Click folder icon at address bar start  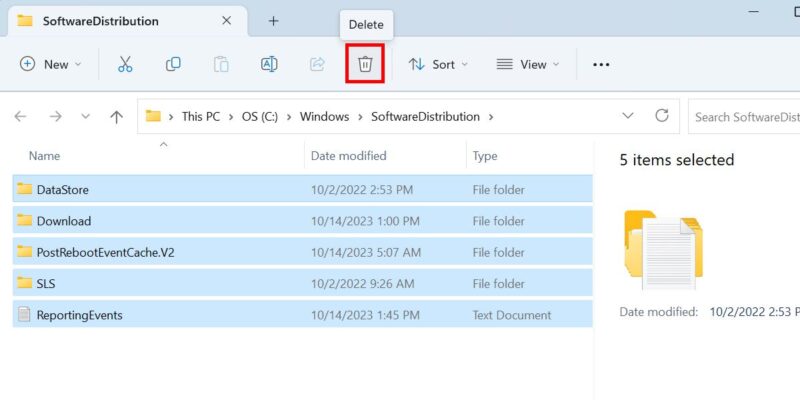[x=153, y=116]
